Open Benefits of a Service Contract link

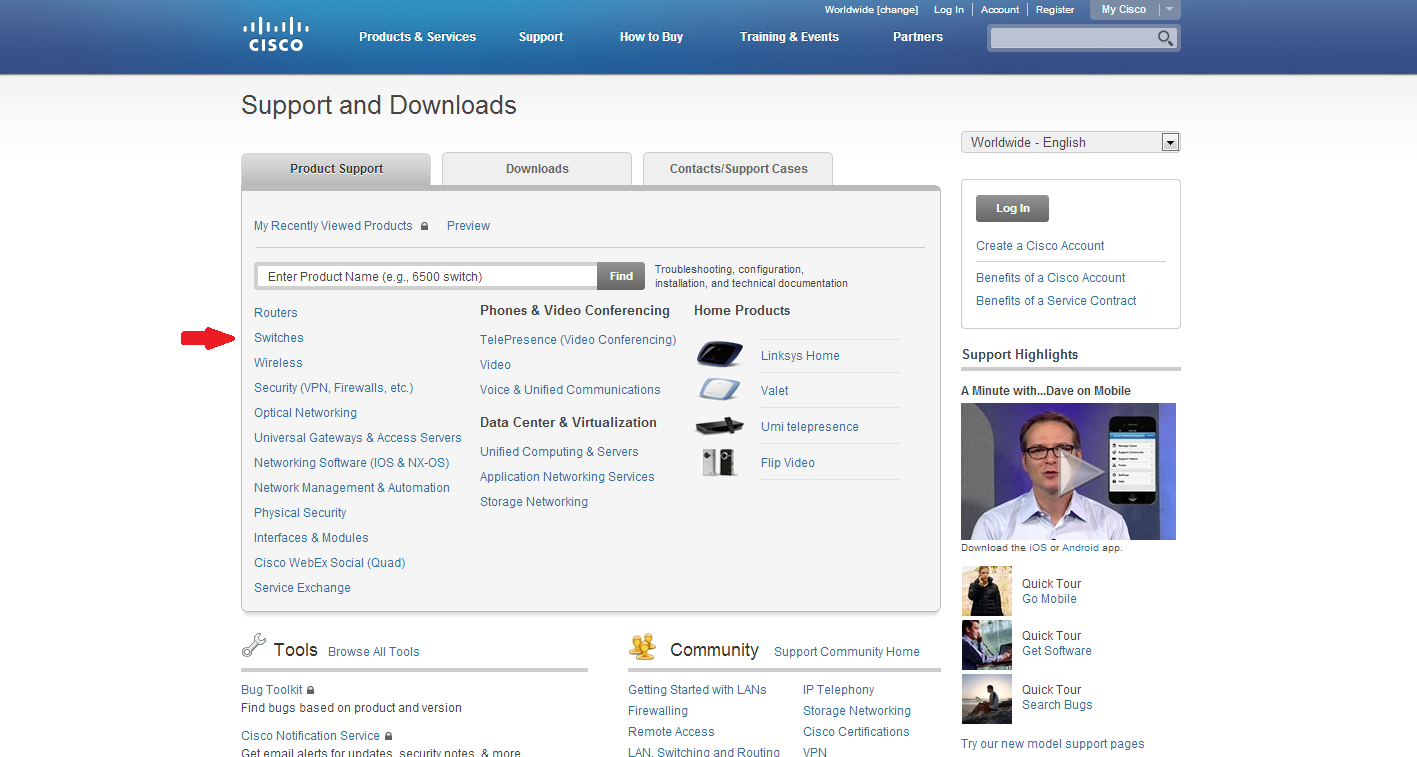click(x=1056, y=301)
